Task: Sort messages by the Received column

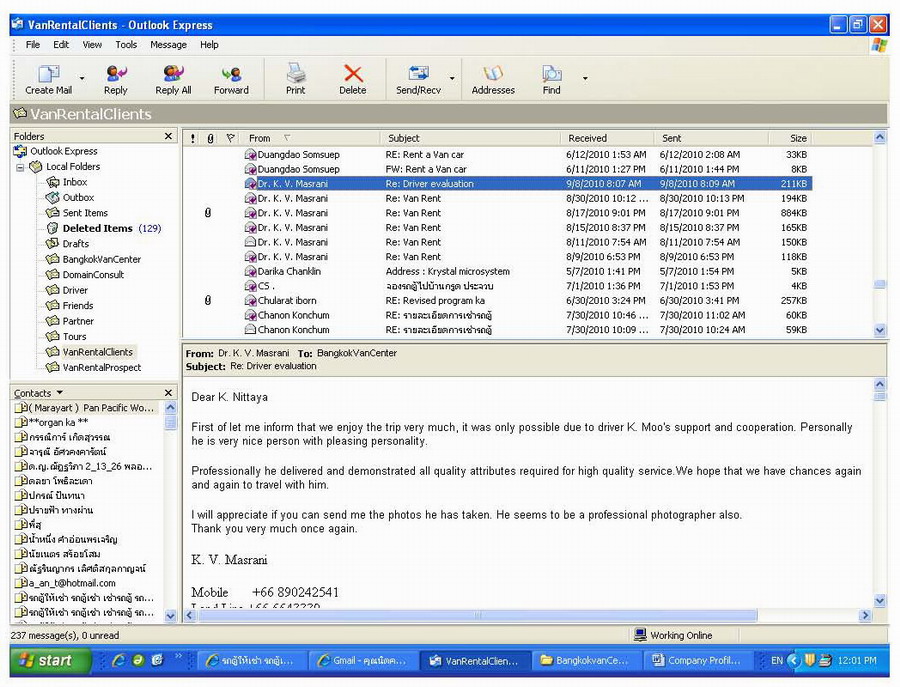Action: coord(607,138)
